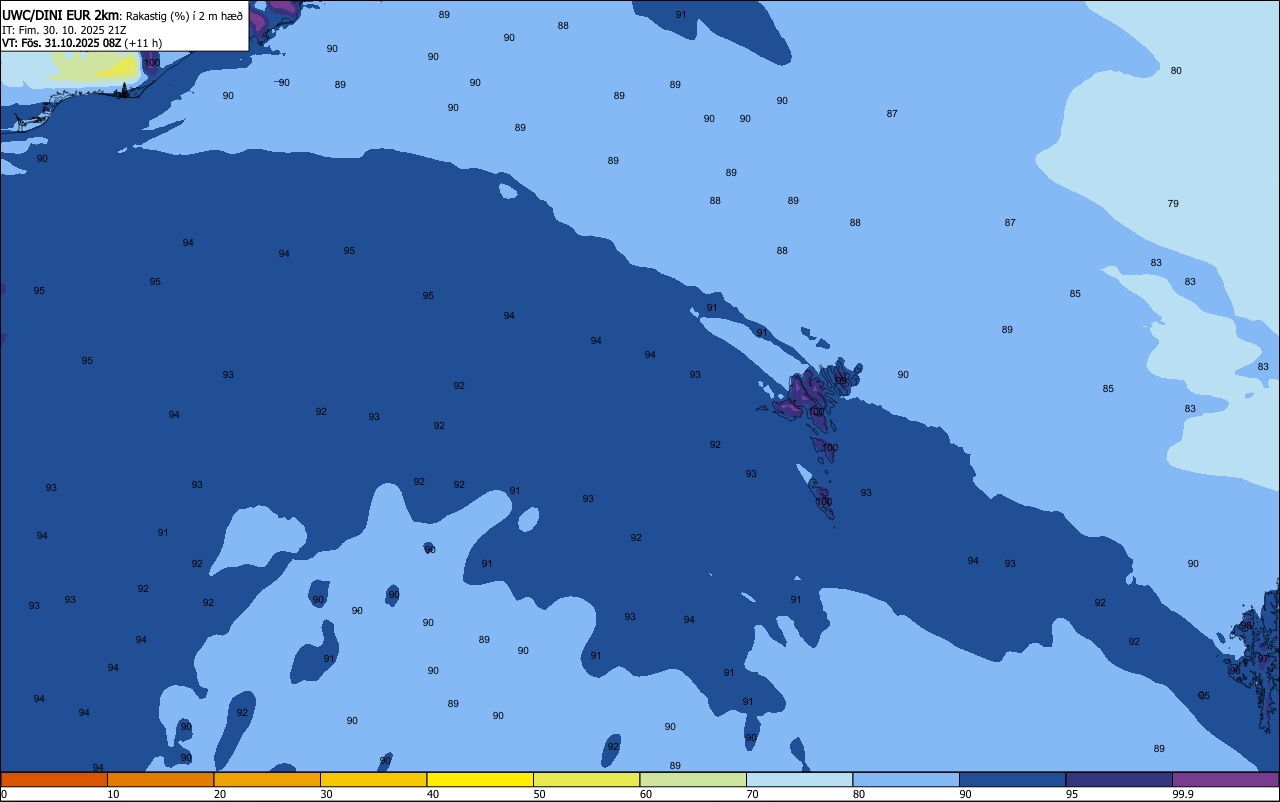Click the pale blue 70–80 legend swatch

(799, 779)
